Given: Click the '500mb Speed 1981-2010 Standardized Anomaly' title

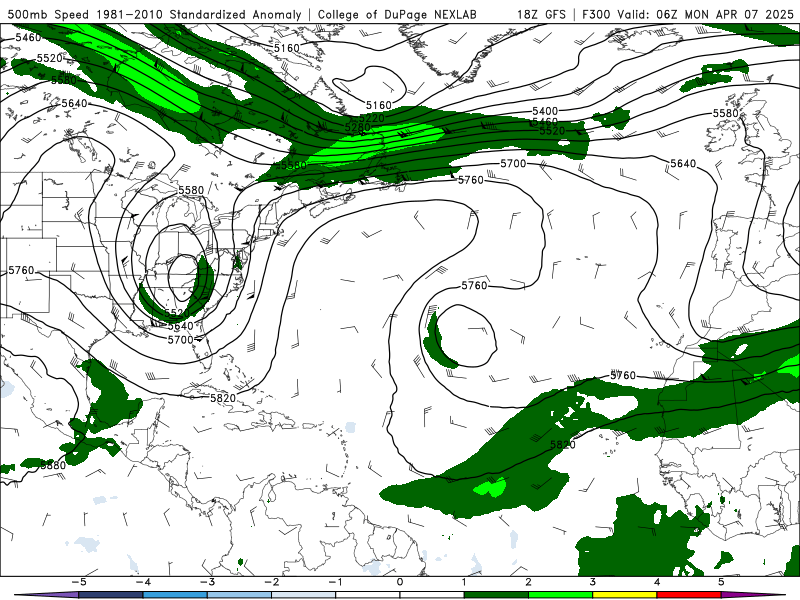Looking at the screenshot, I should pyautogui.click(x=154, y=14).
